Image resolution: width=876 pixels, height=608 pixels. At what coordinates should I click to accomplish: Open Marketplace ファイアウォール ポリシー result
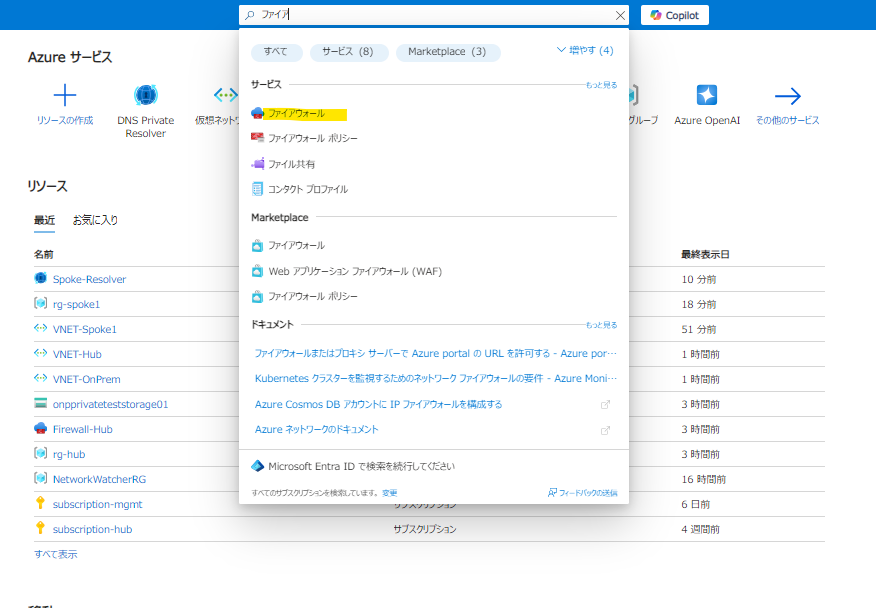304,296
